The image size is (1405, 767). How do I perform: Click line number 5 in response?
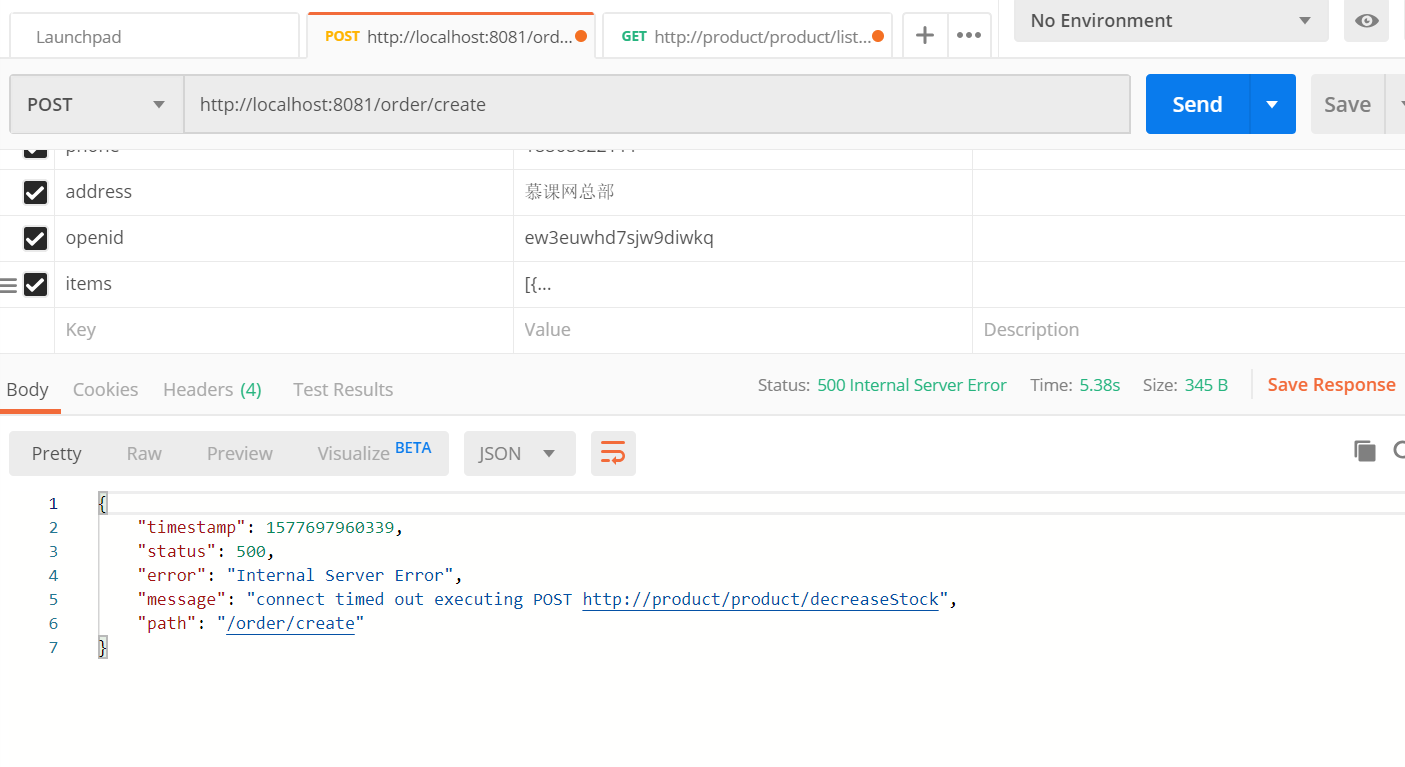[53, 599]
